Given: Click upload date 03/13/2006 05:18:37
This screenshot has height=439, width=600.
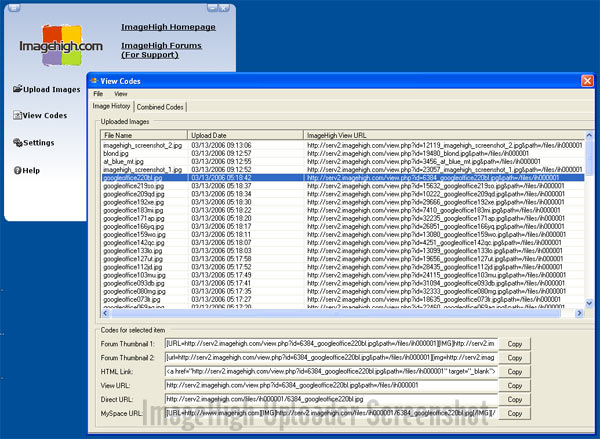Looking at the screenshot, I should [x=221, y=186].
